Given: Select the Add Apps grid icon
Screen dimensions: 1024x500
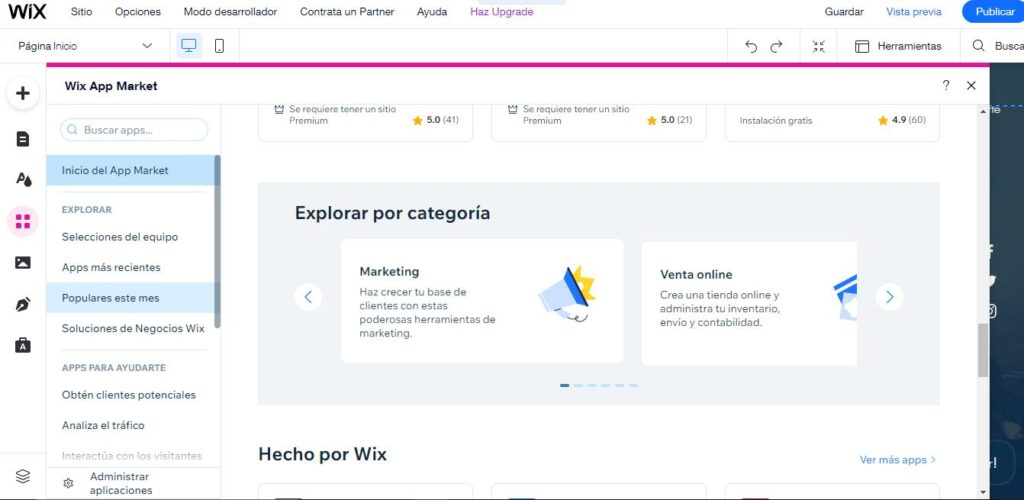Looking at the screenshot, I should (23, 221).
